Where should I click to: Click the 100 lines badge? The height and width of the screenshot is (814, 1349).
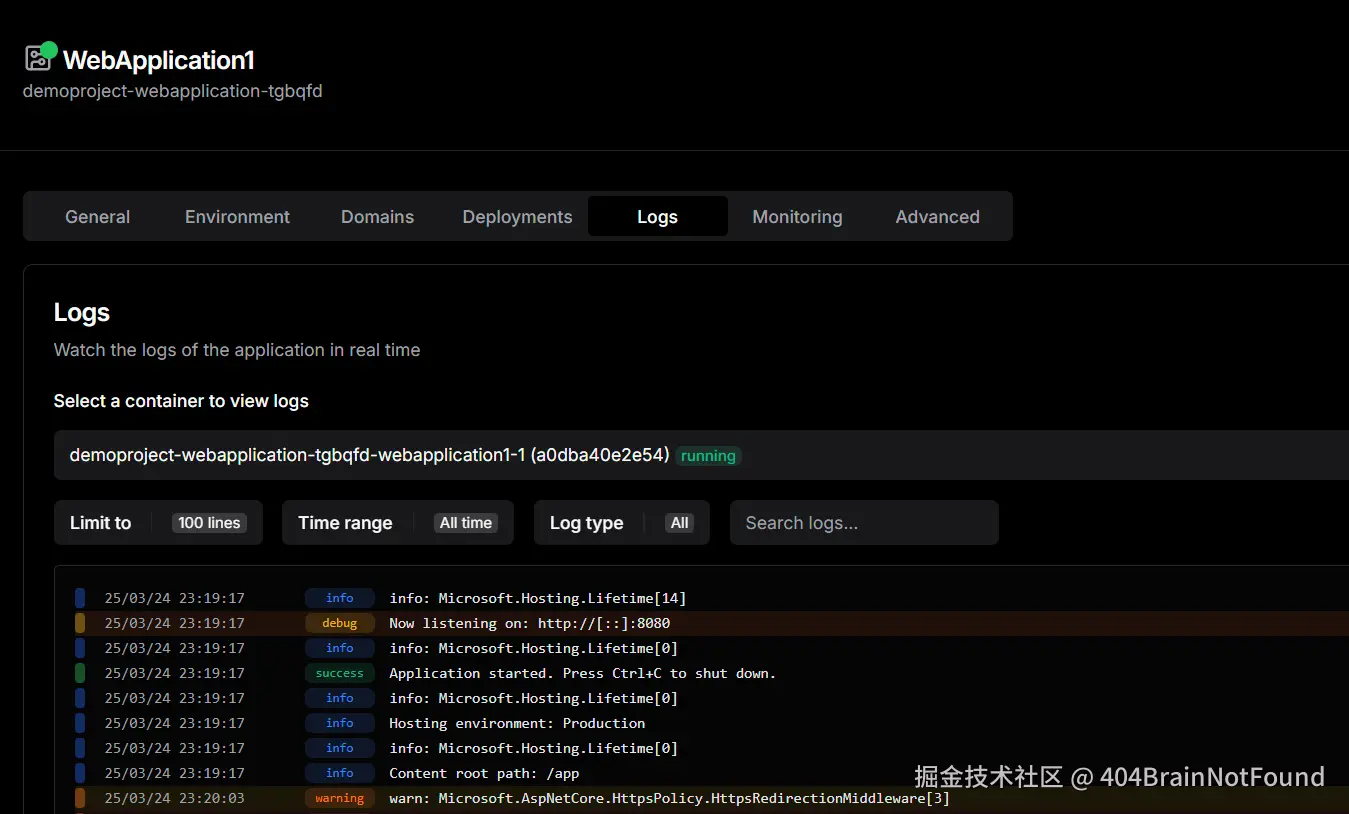tap(209, 523)
